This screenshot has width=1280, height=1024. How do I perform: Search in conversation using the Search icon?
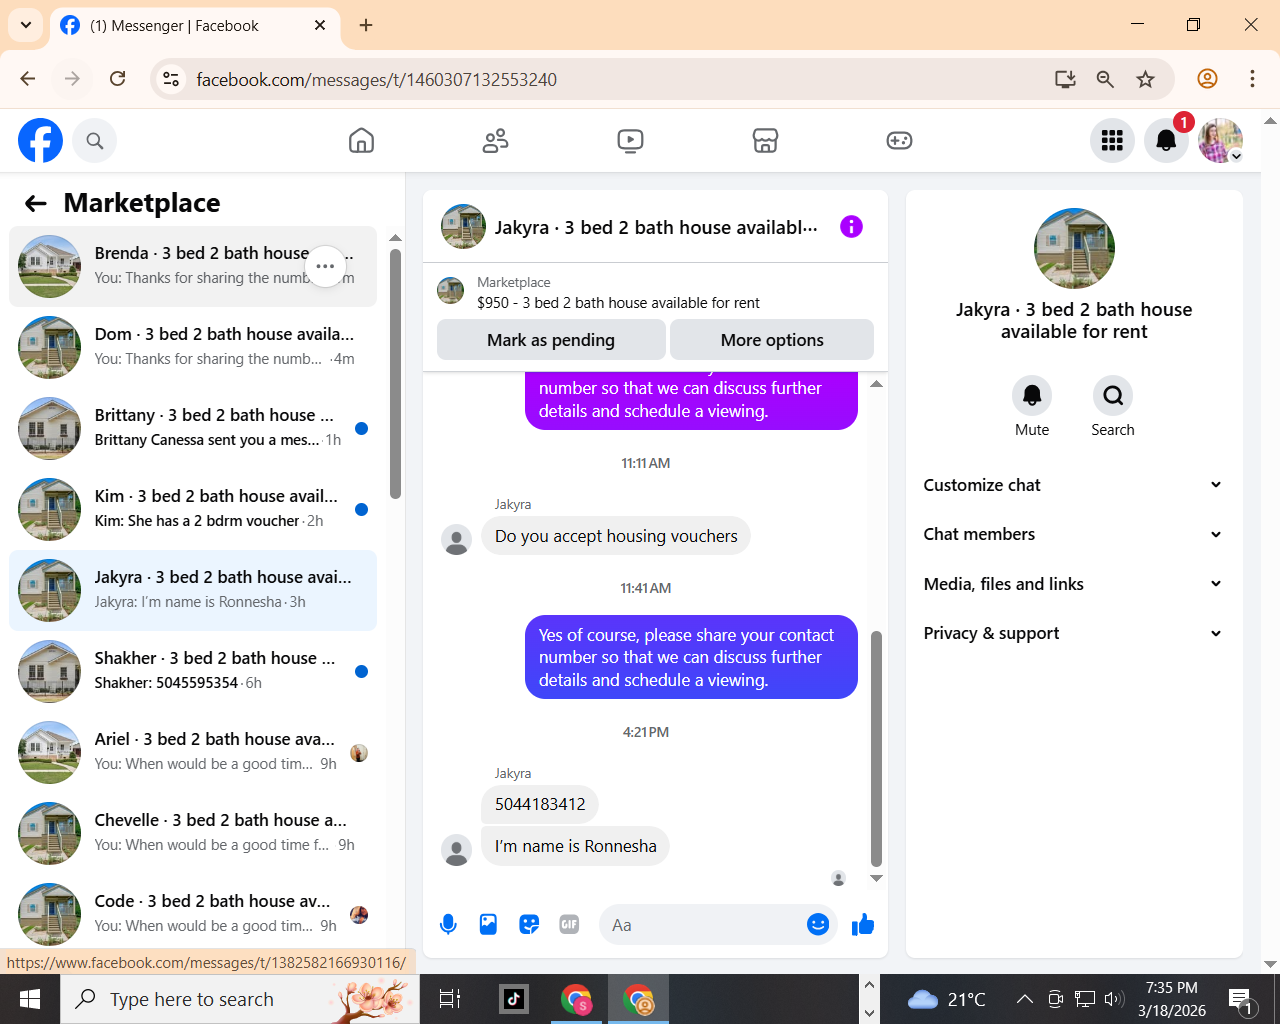pos(1113,396)
